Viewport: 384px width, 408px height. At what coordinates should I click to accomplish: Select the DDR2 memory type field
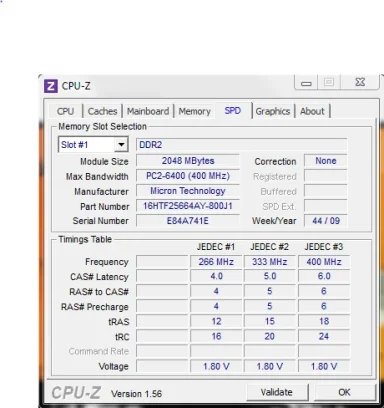pos(241,145)
